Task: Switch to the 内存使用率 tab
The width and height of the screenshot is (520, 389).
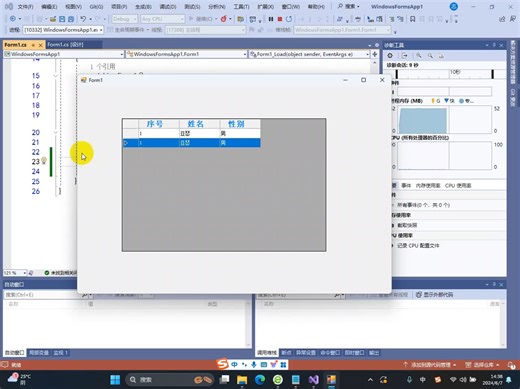Action: click(428, 186)
